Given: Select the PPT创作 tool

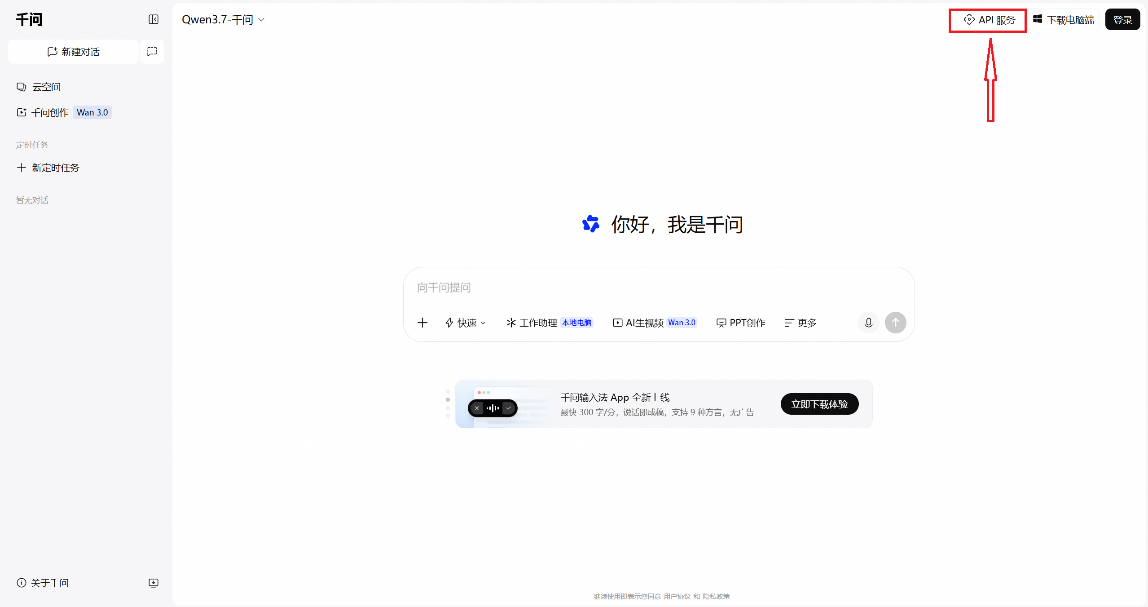Looking at the screenshot, I should coord(741,323).
